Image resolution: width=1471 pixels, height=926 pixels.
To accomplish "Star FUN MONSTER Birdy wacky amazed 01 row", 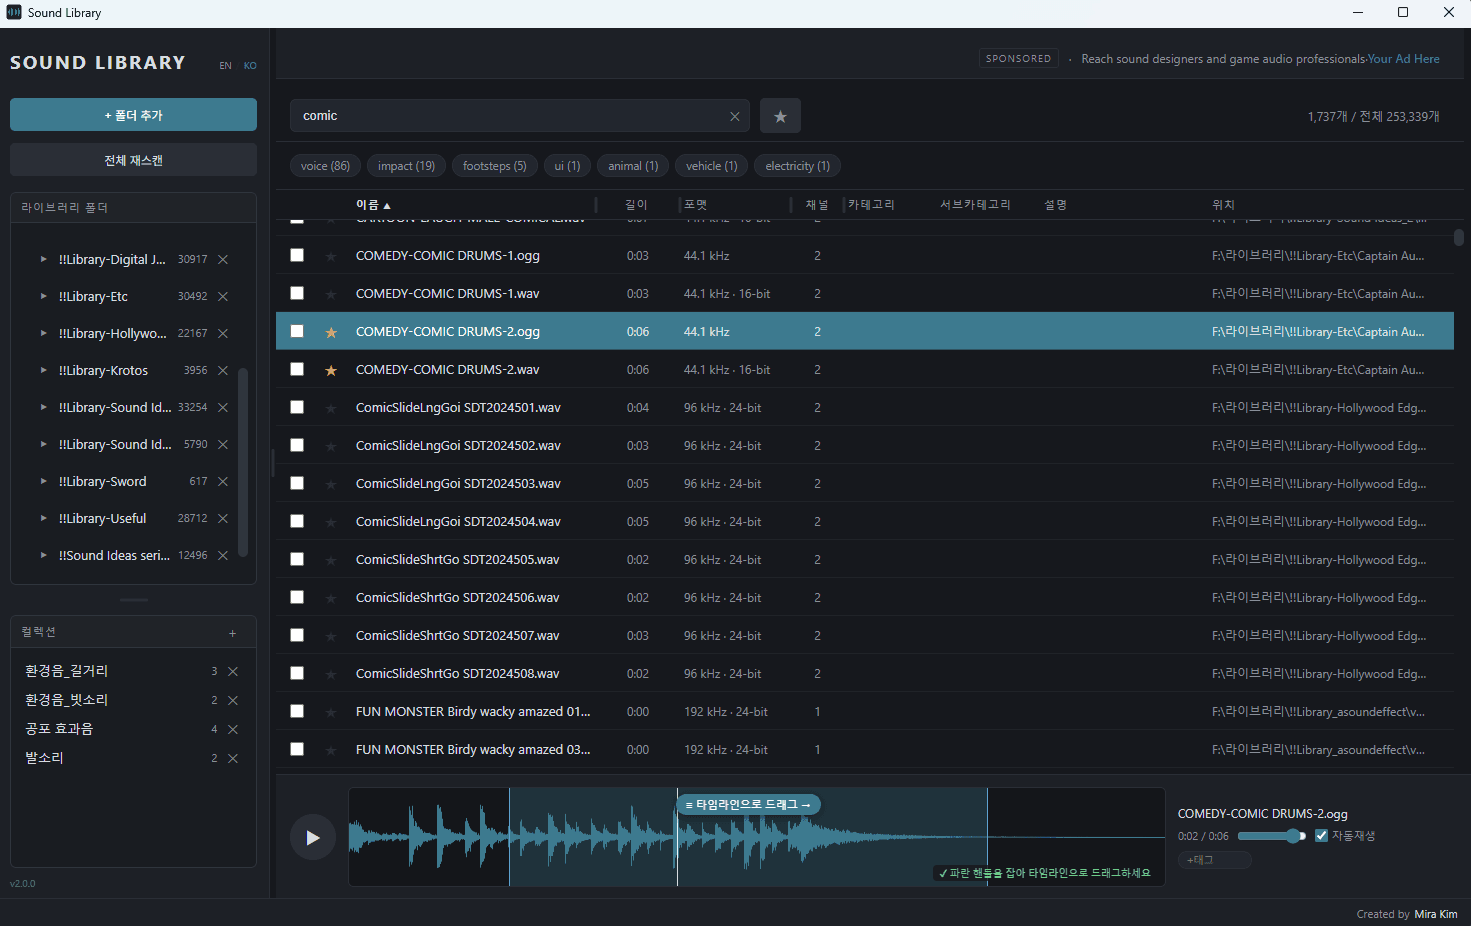I will 331,712.
